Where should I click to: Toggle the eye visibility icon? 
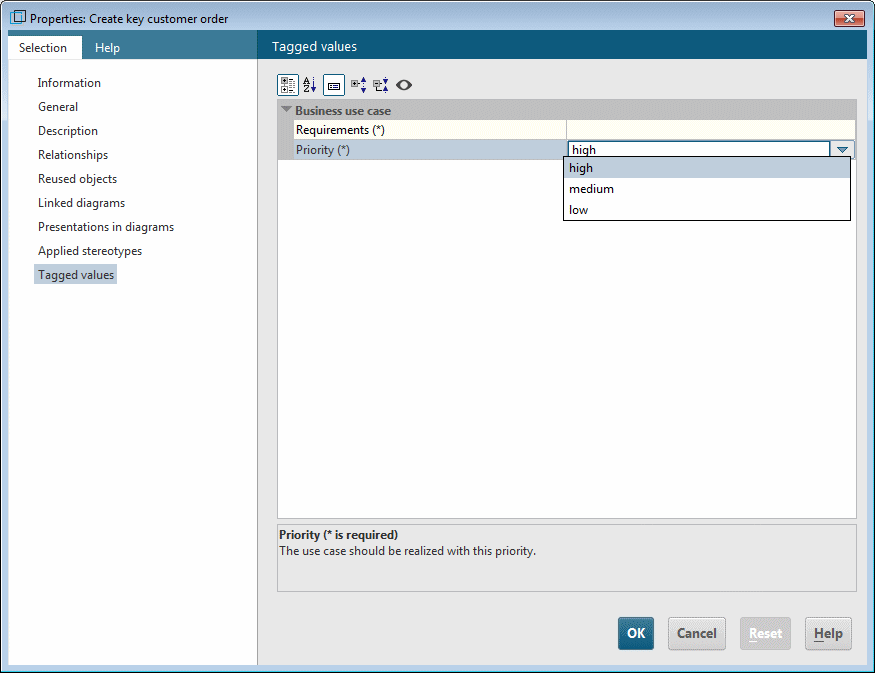(404, 85)
